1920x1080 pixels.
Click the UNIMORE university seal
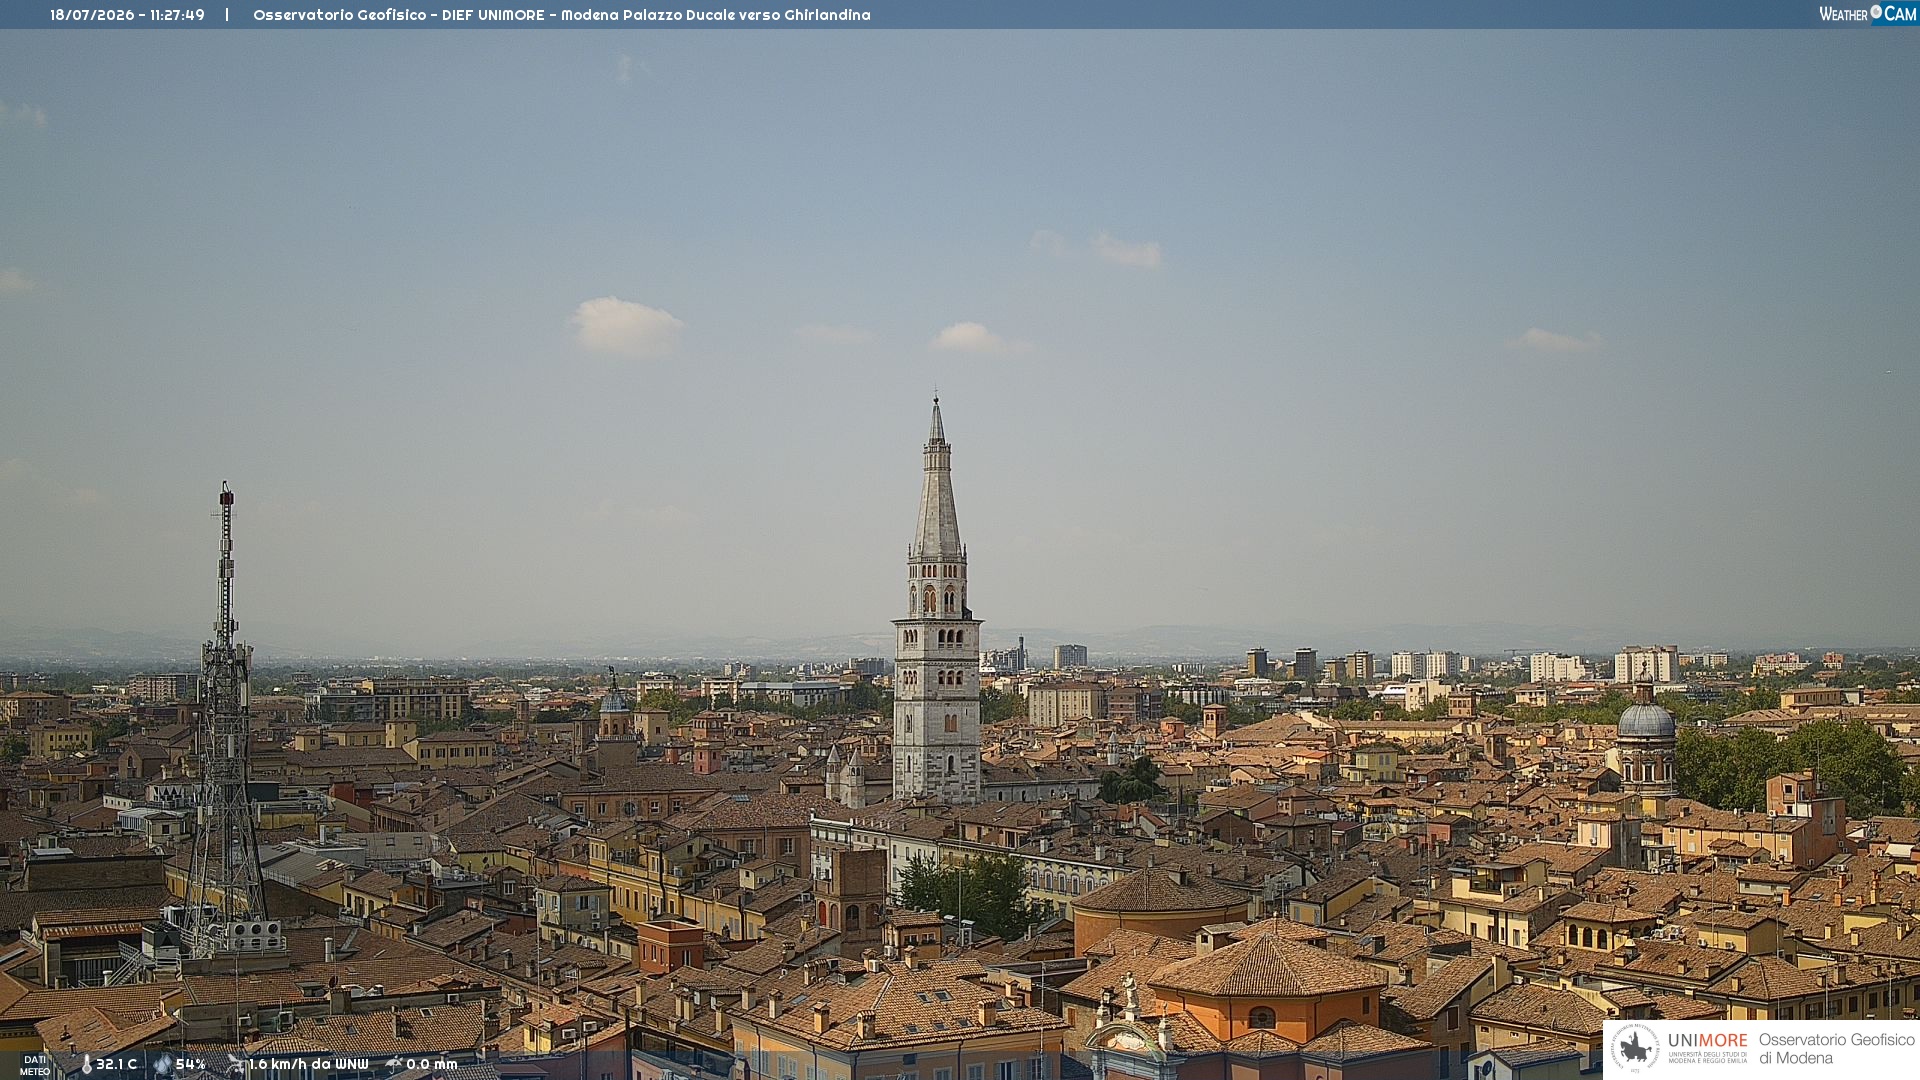coord(1635,1049)
